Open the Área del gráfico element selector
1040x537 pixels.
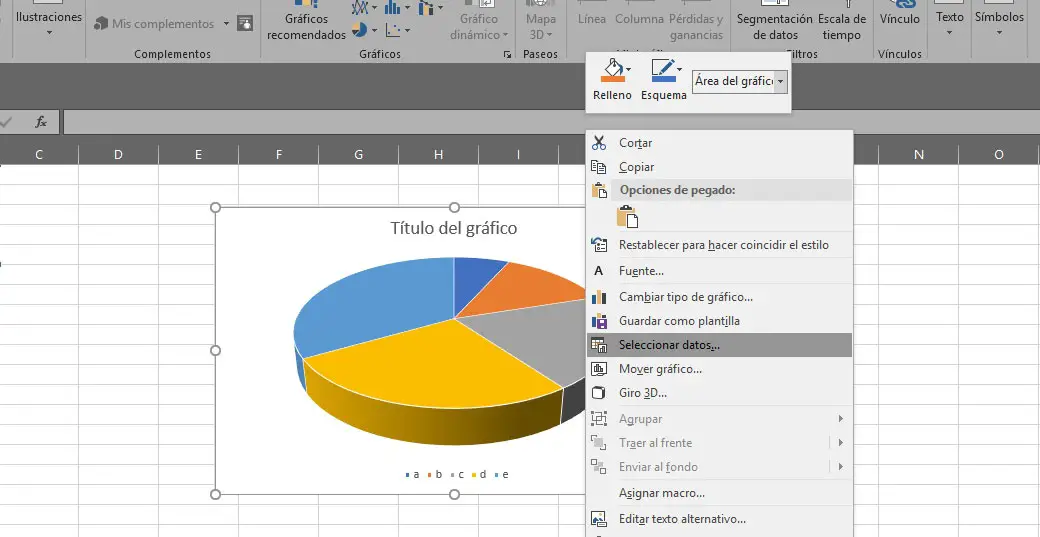click(x=740, y=81)
